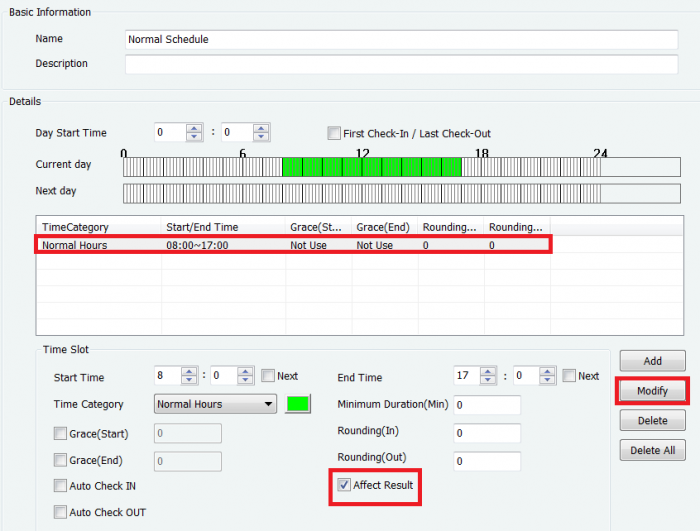
Task: Enable the Grace(Start) checkbox
Action: point(60,433)
